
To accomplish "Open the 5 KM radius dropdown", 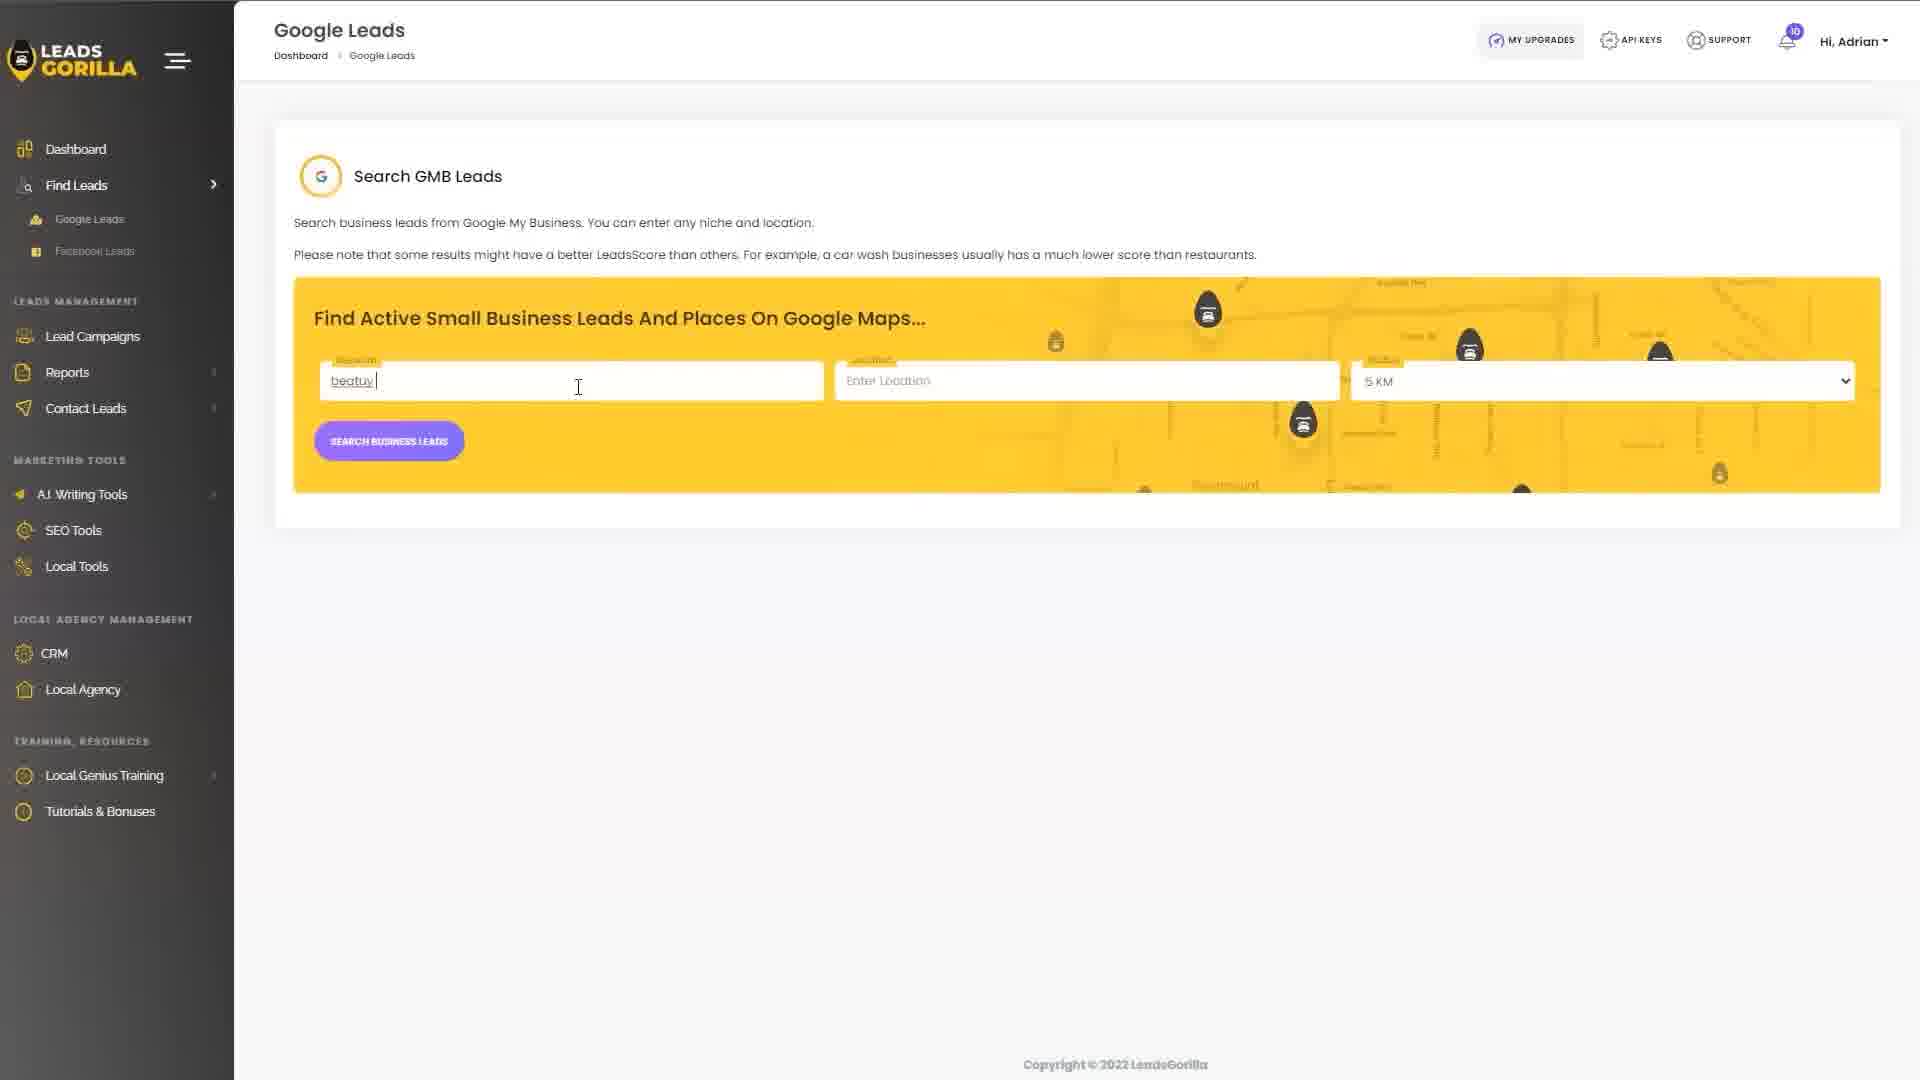I will click(1602, 381).
